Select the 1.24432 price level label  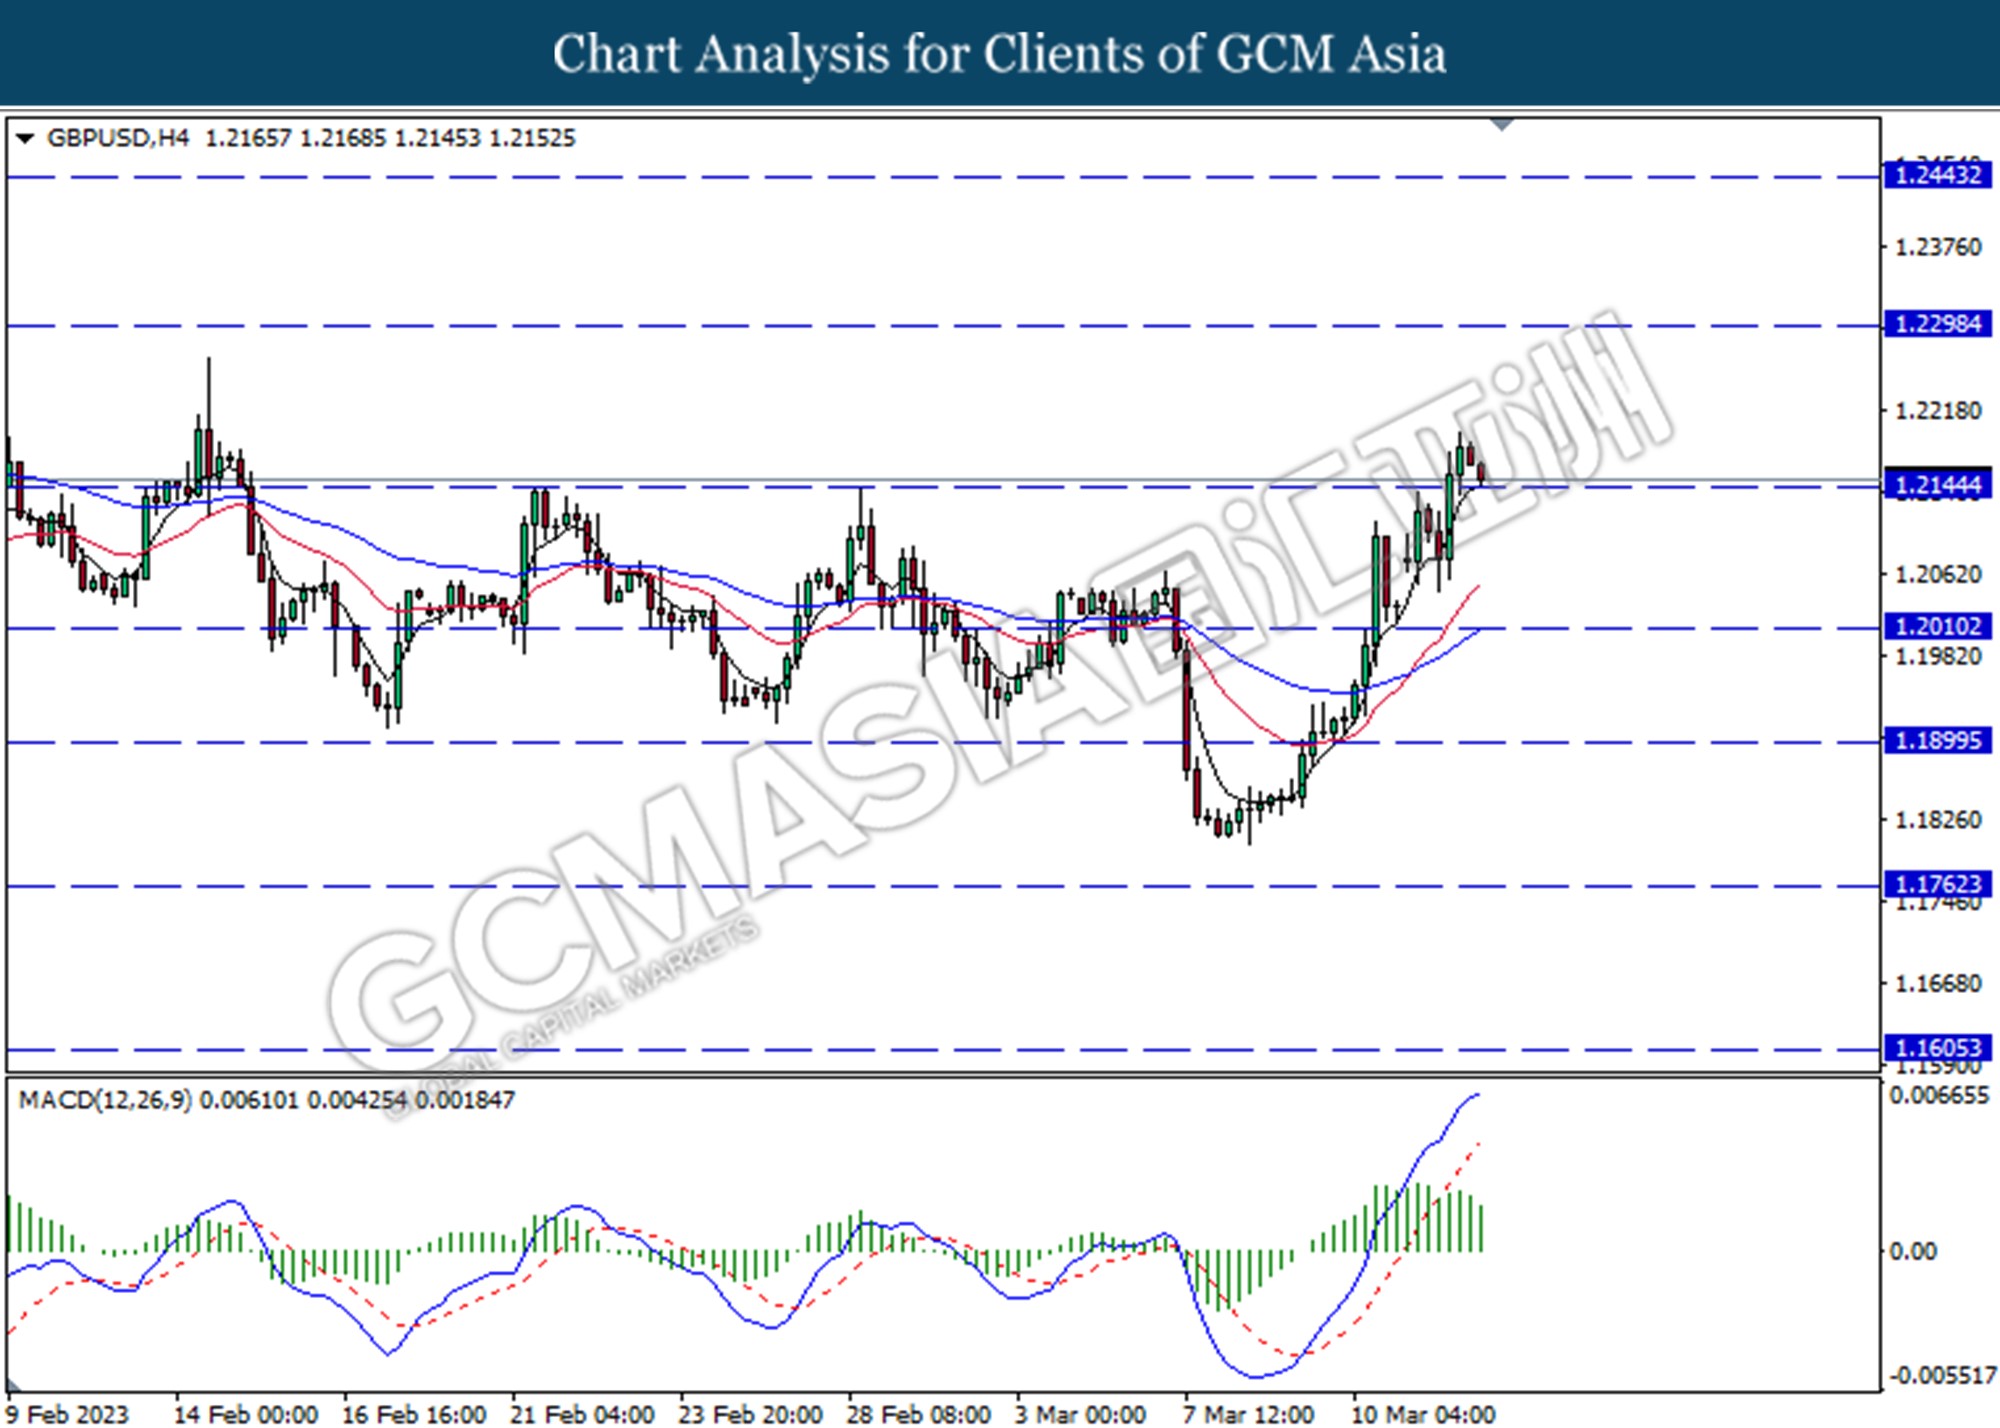point(1938,175)
